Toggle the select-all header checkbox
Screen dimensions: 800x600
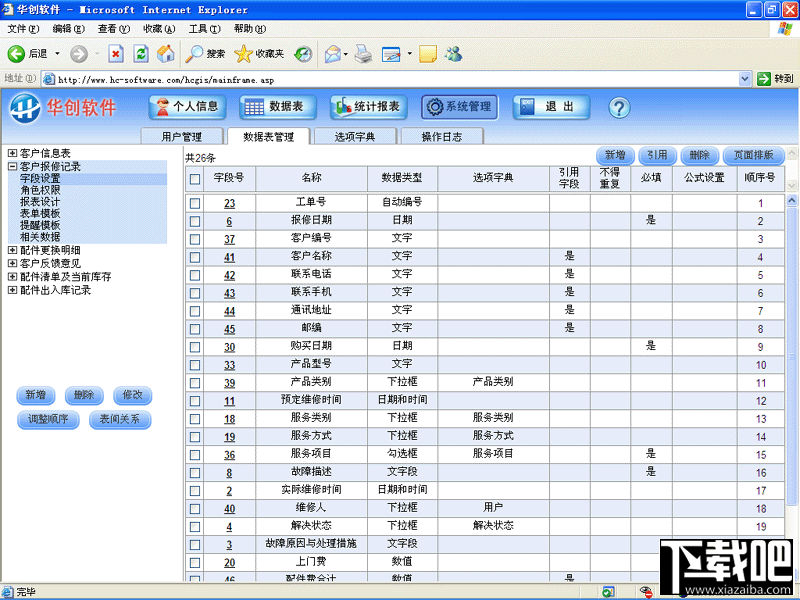click(x=195, y=179)
